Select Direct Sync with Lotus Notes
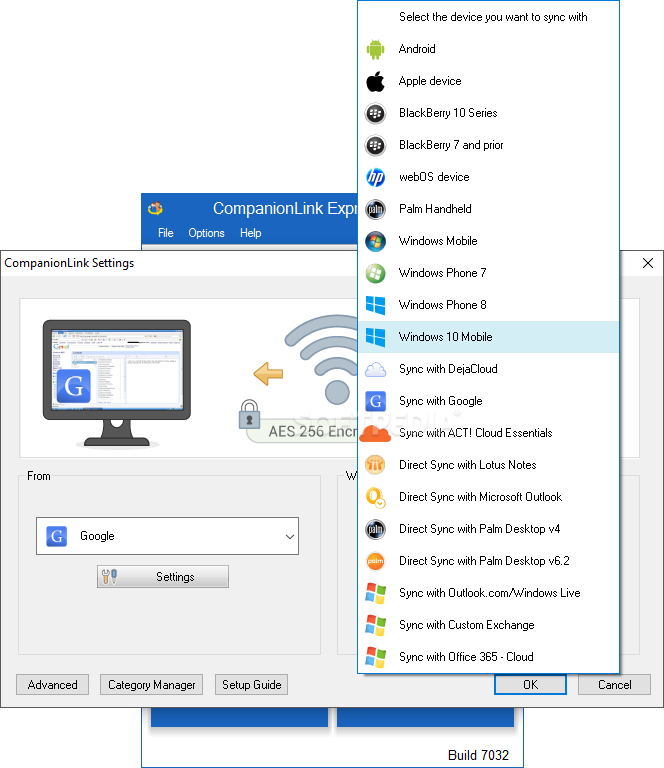664x768 pixels. pos(489,465)
